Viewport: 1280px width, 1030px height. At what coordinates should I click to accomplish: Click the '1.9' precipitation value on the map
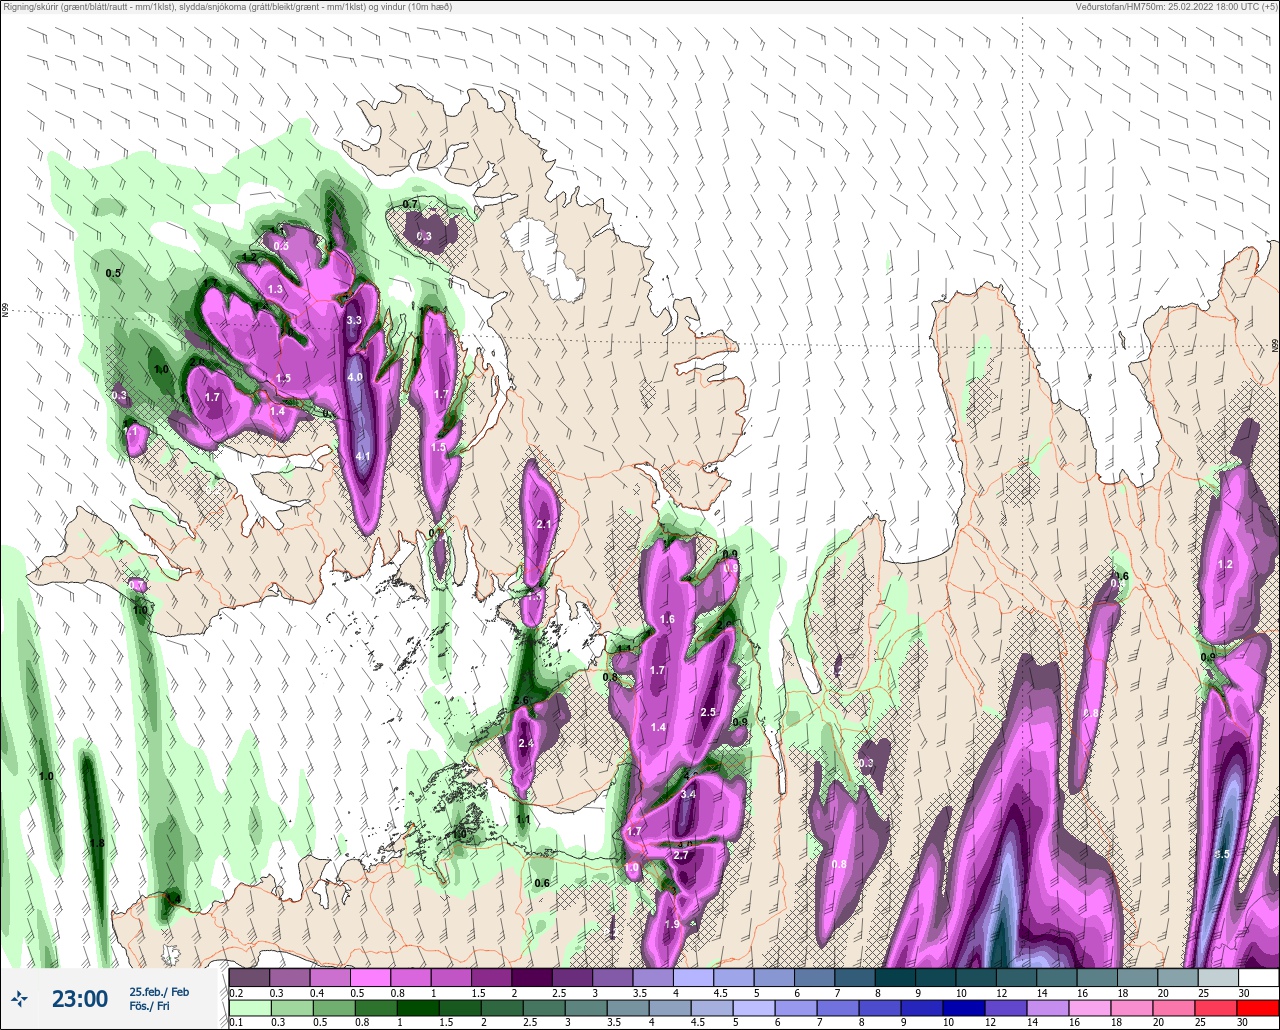[x=672, y=925]
